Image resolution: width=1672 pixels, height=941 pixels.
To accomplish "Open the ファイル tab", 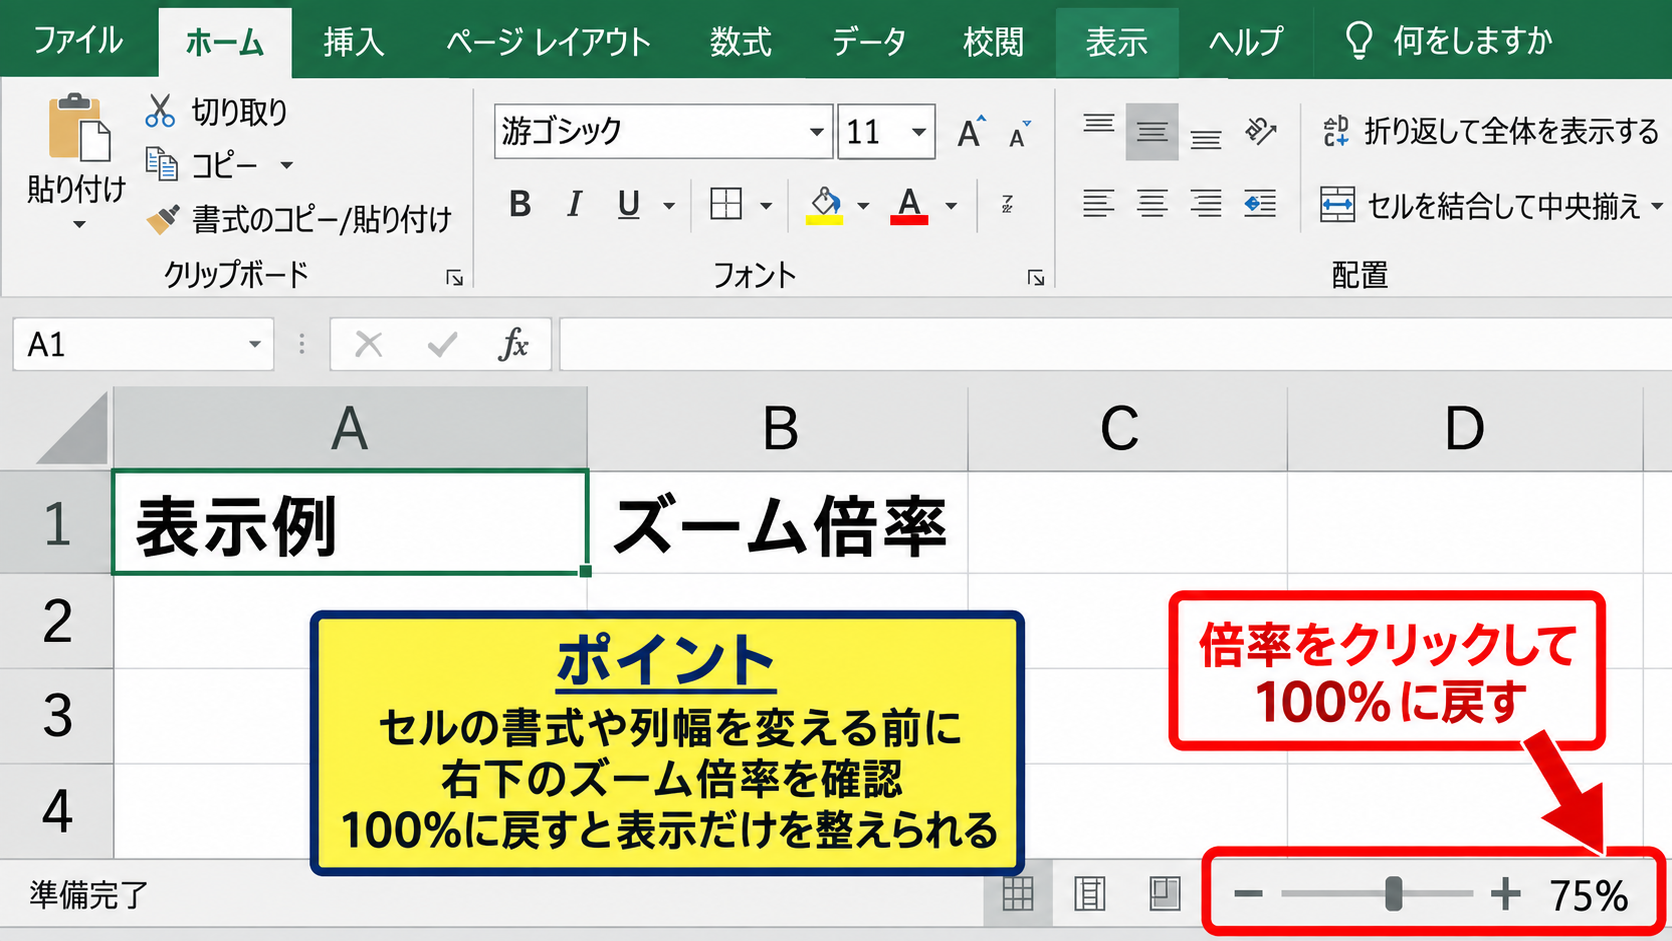I will coord(78,41).
